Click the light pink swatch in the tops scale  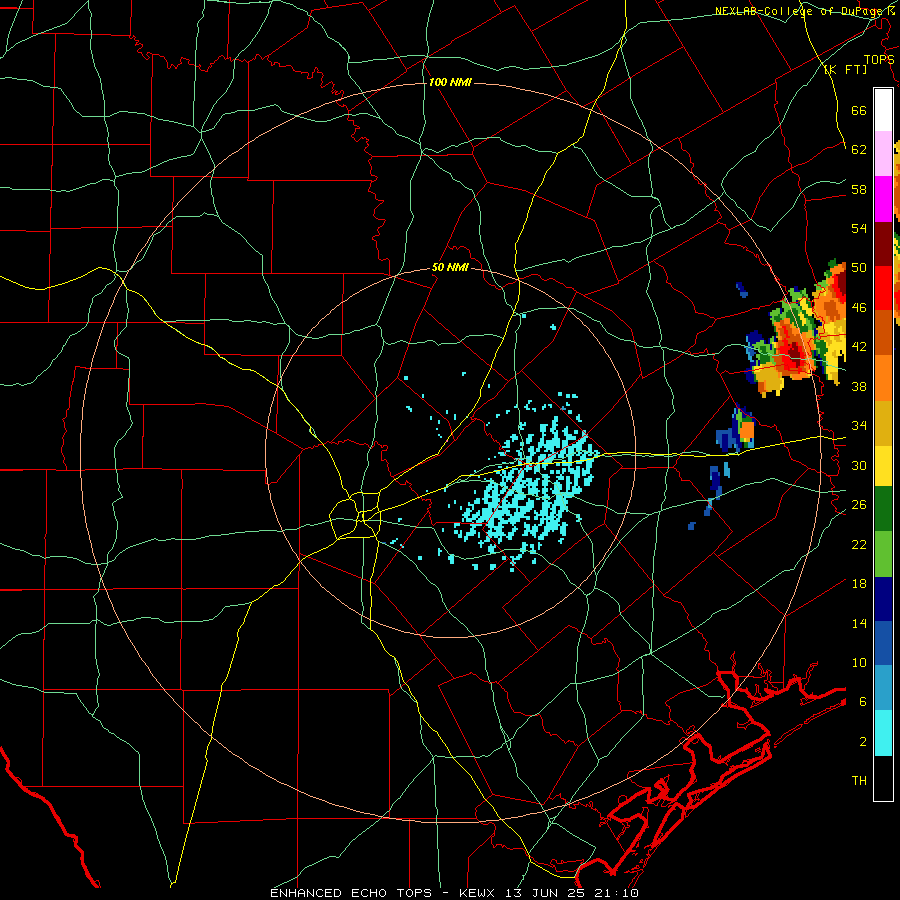pyautogui.click(x=883, y=153)
